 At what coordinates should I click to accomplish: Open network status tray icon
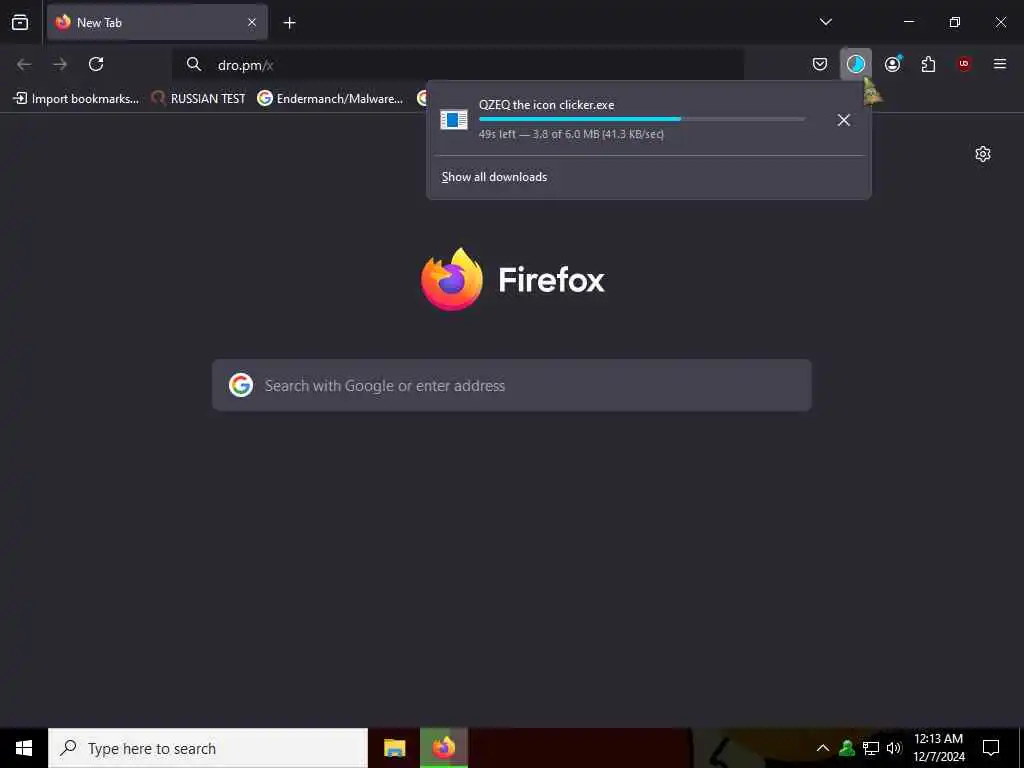point(871,748)
